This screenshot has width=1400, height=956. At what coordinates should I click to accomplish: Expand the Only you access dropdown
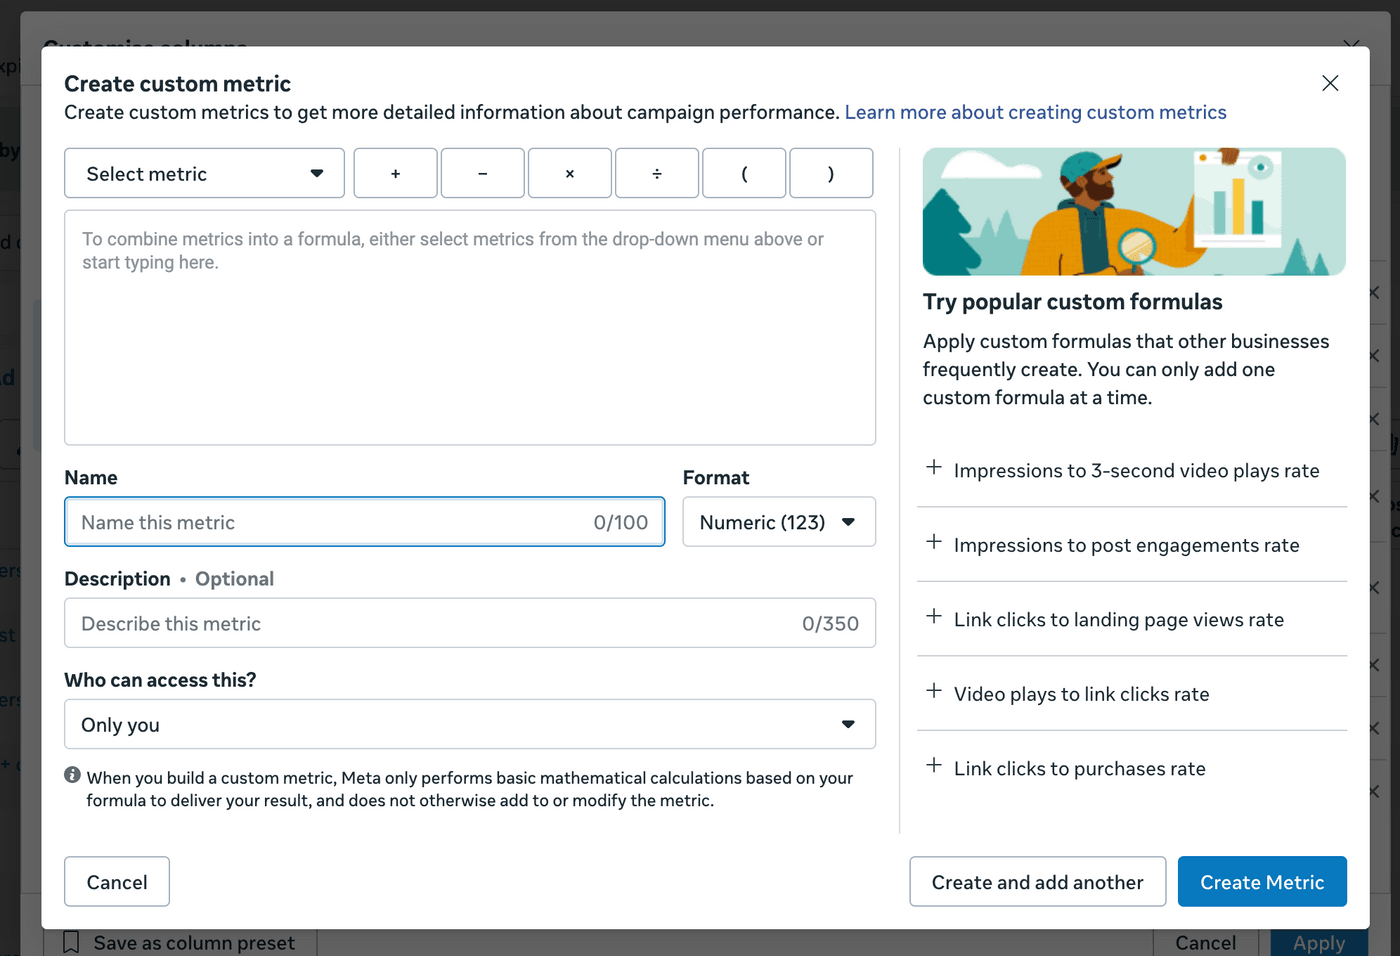[469, 724]
